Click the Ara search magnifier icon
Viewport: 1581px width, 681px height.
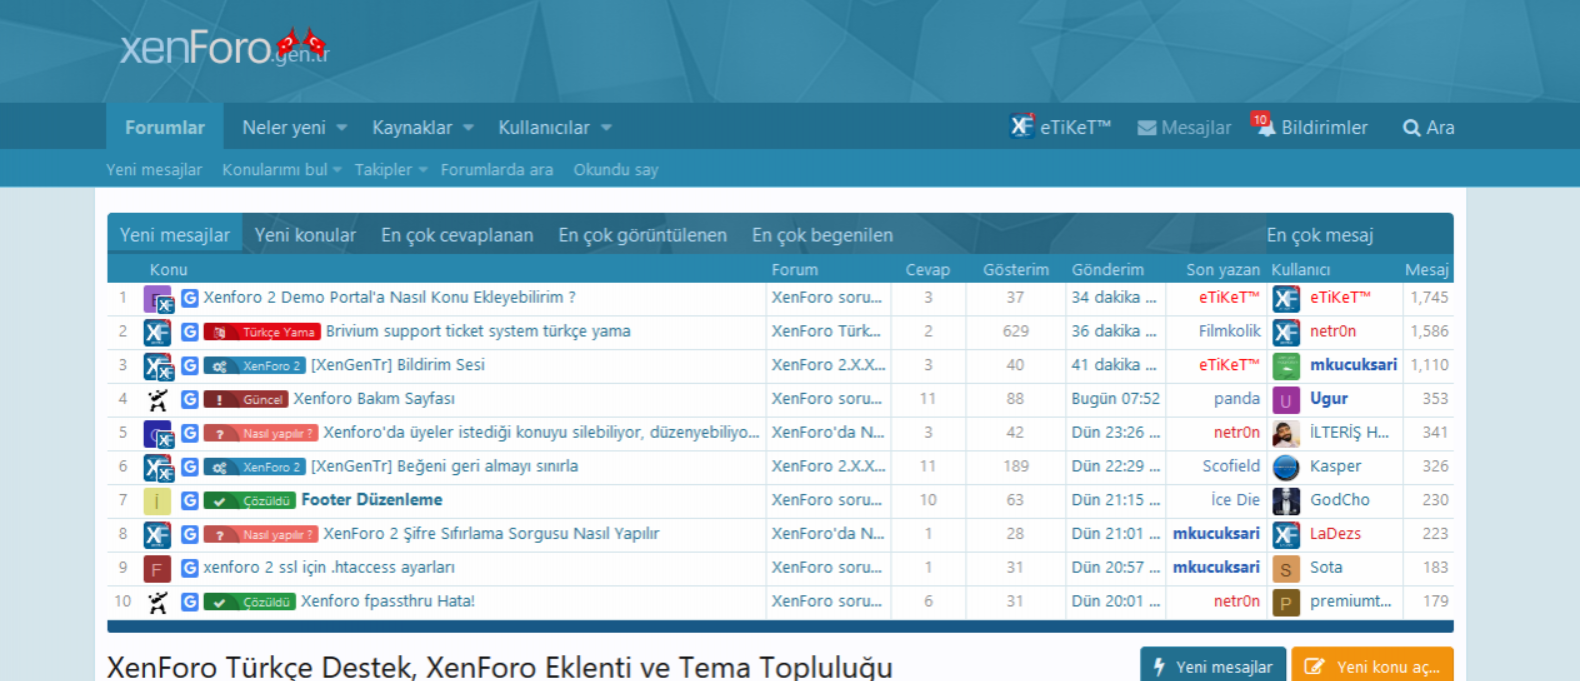point(1411,128)
